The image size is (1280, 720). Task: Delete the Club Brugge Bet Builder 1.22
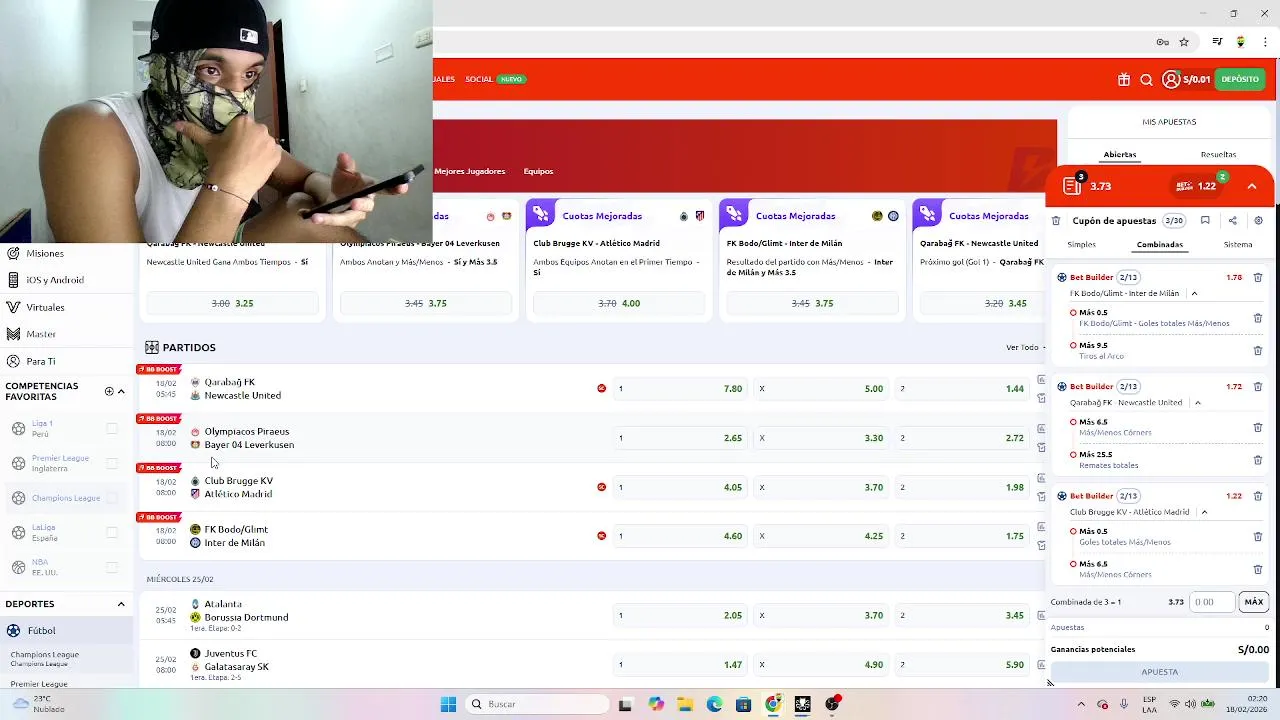pyautogui.click(x=1258, y=496)
